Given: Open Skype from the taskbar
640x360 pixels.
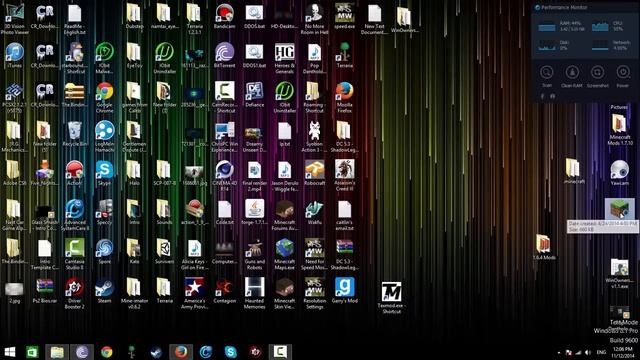Looking at the screenshot, I should 231,352.
